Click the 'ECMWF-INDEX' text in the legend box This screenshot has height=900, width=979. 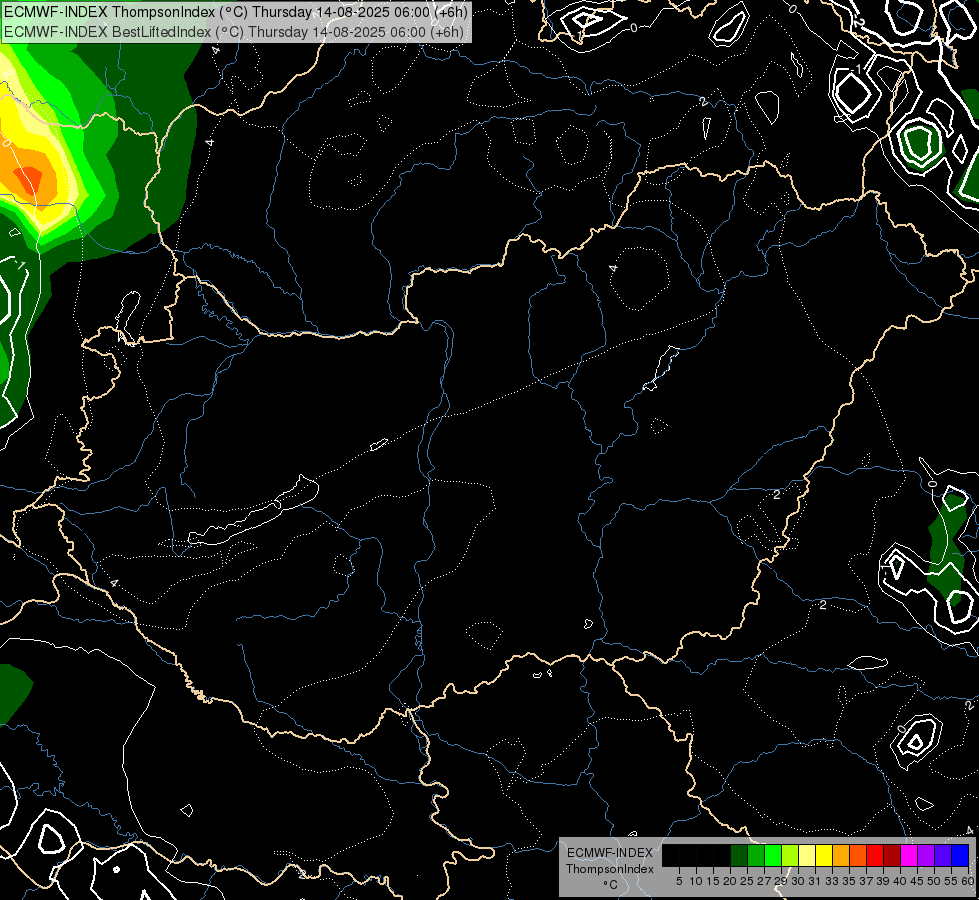[x=610, y=853]
